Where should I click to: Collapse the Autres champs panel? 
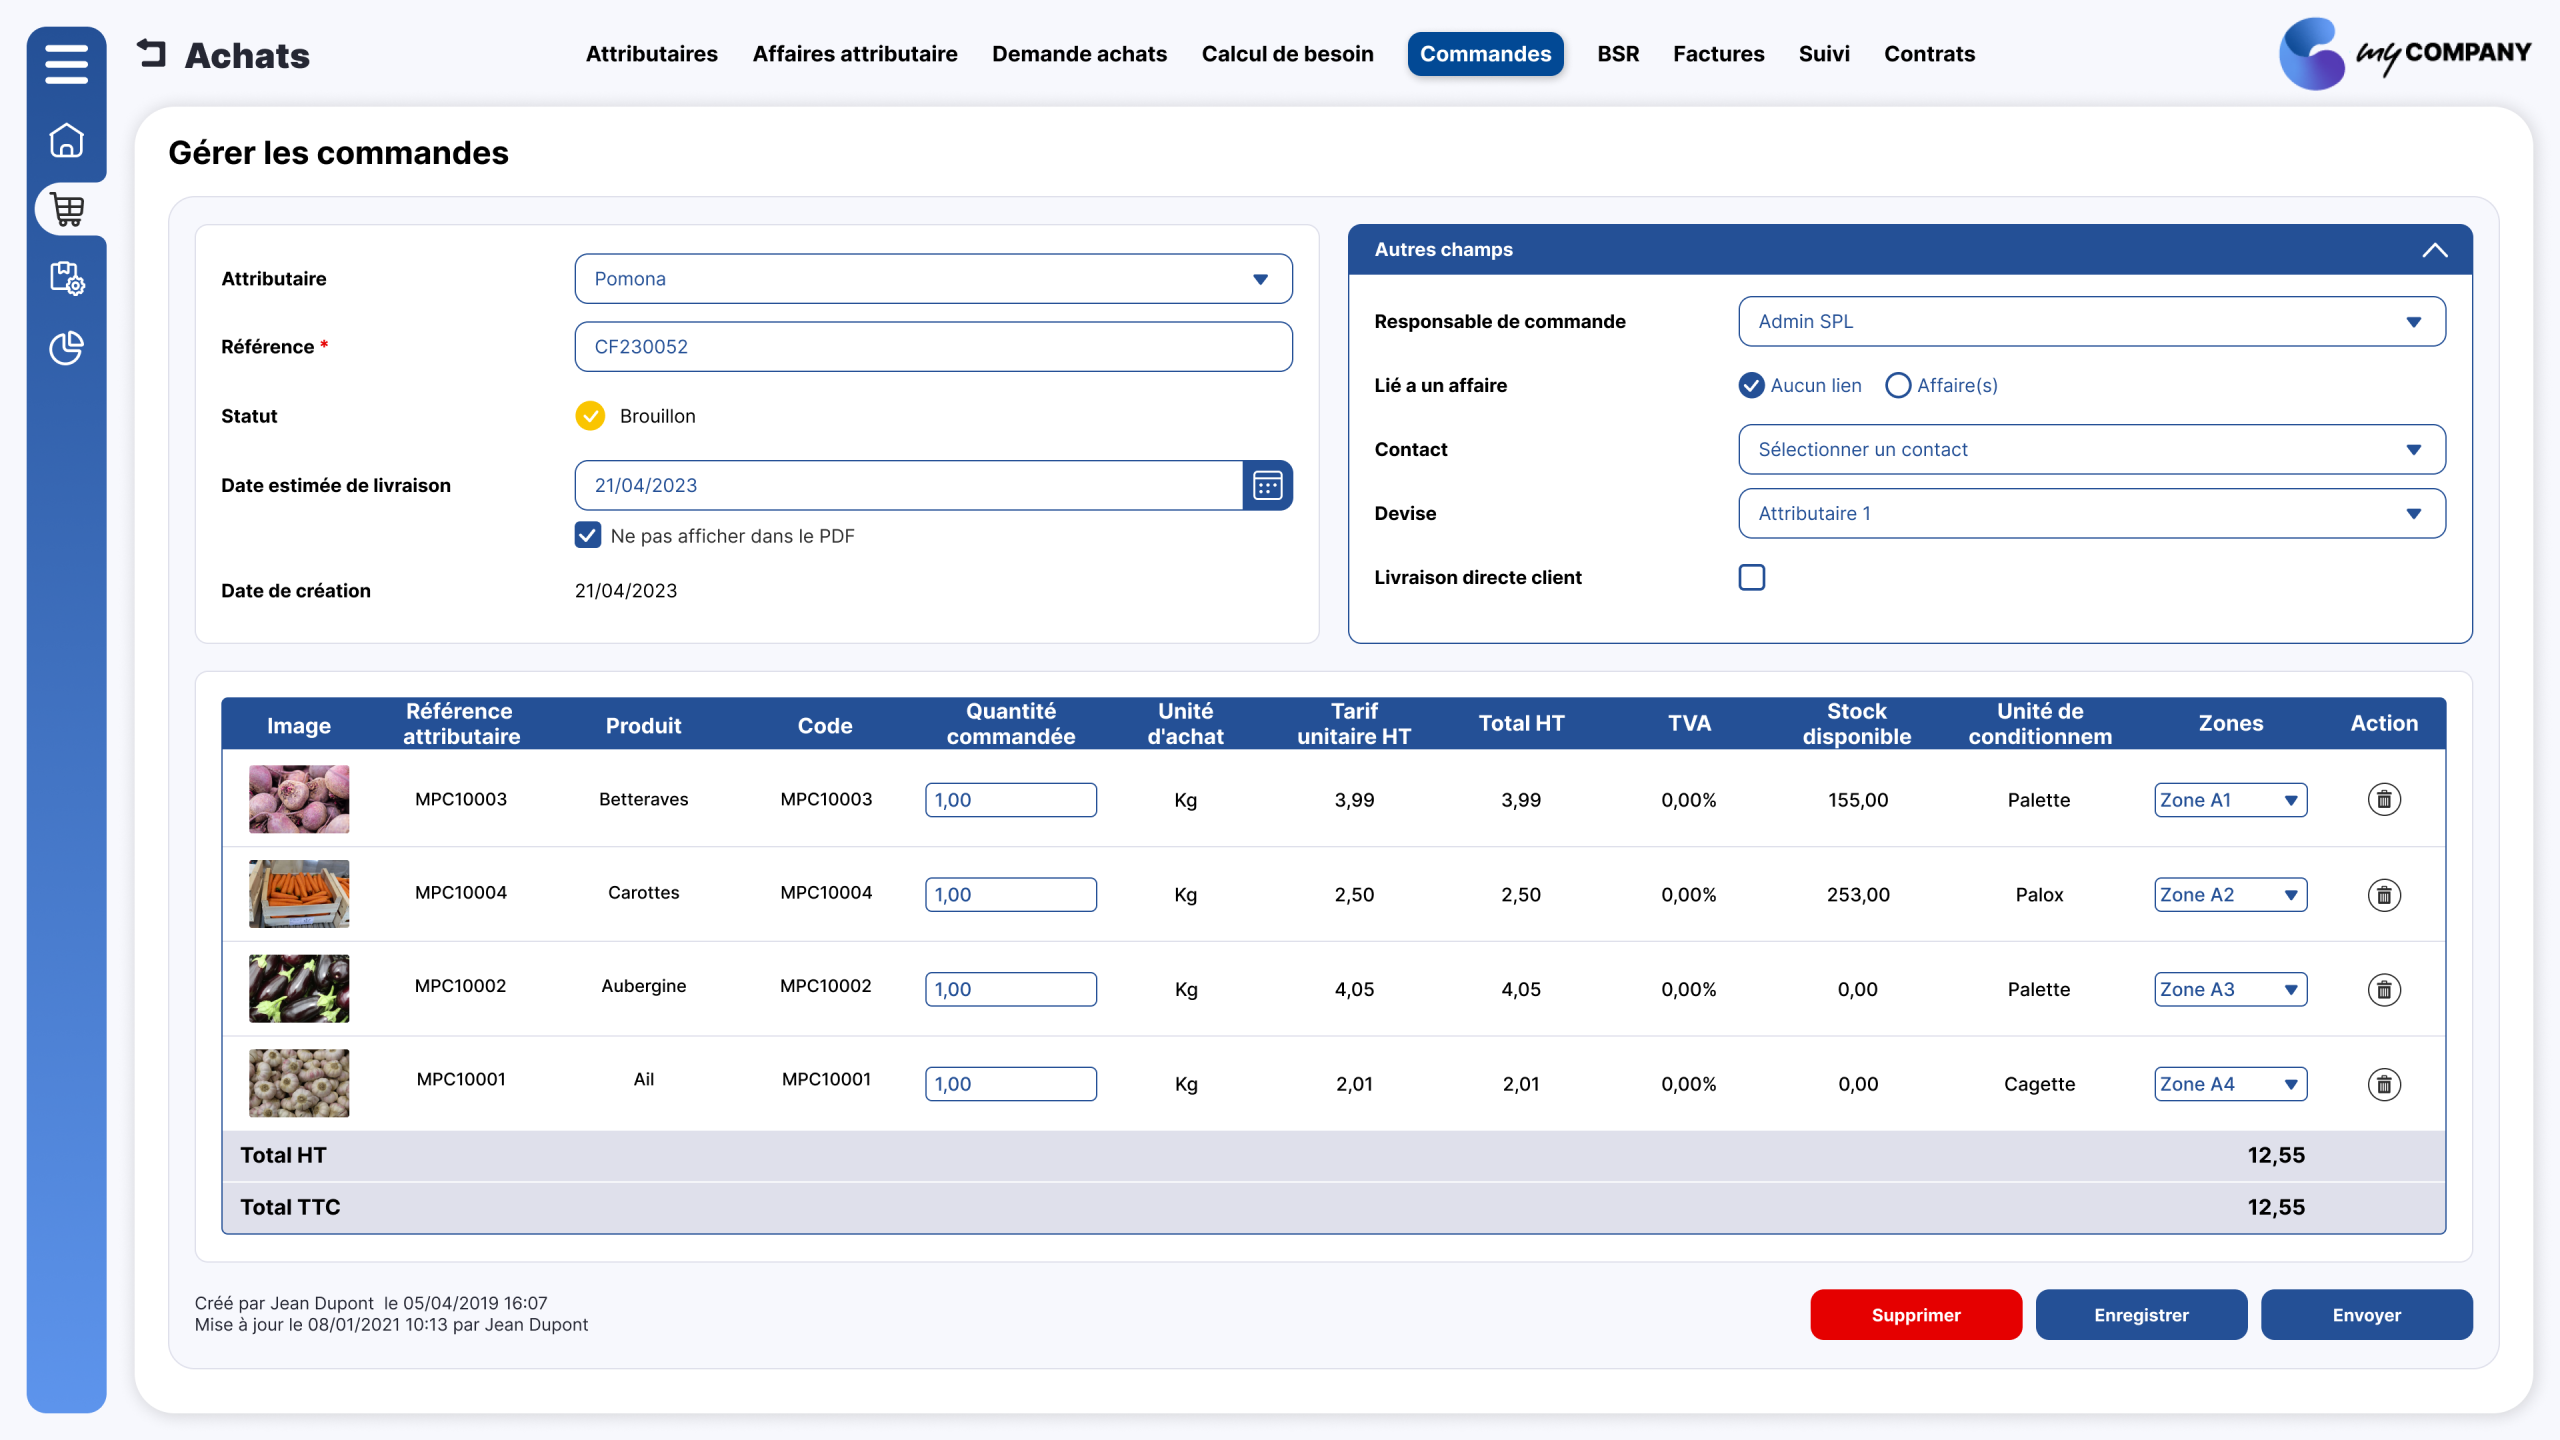[x=2435, y=250]
